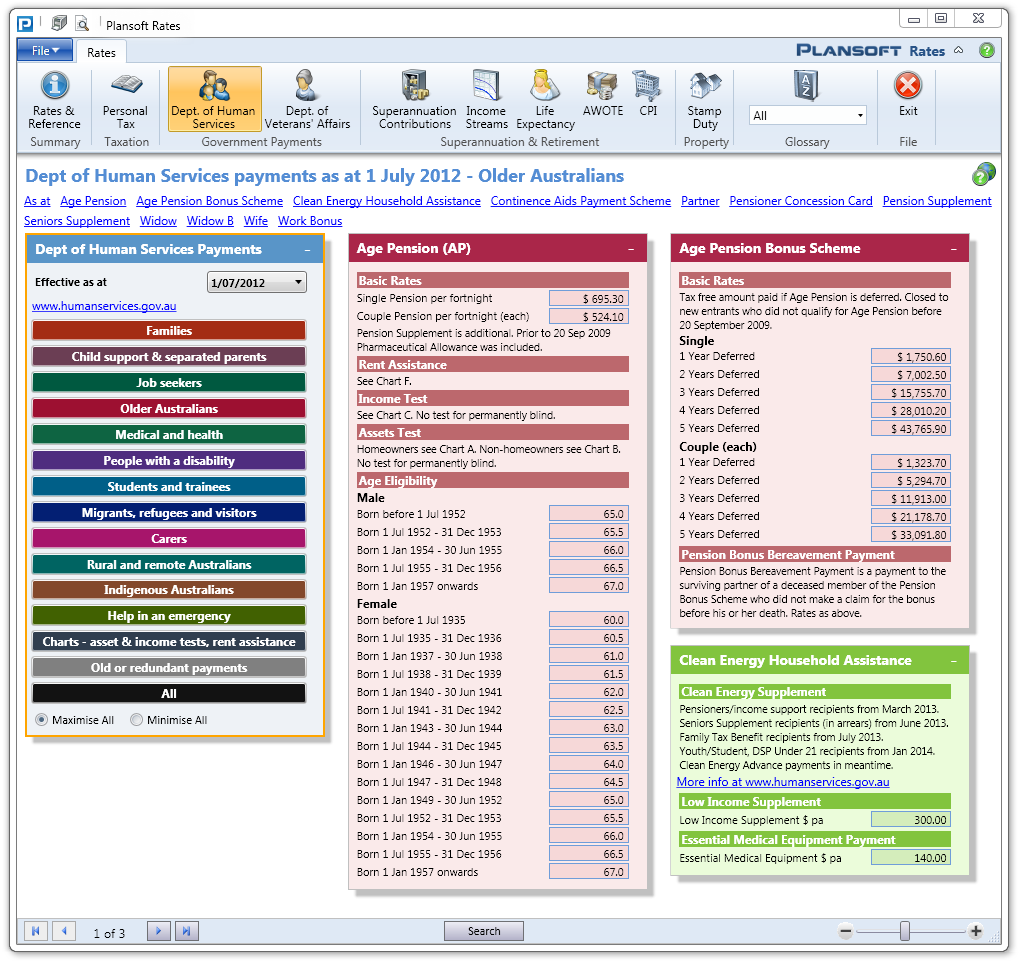This screenshot has width=1019, height=962.
Task: Show Indigenous Australians category
Action: [169, 590]
